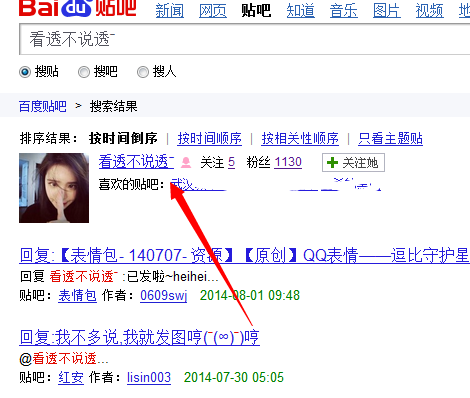Open the 新闻 navigation link
This screenshot has width=470, height=398.
(x=170, y=11)
